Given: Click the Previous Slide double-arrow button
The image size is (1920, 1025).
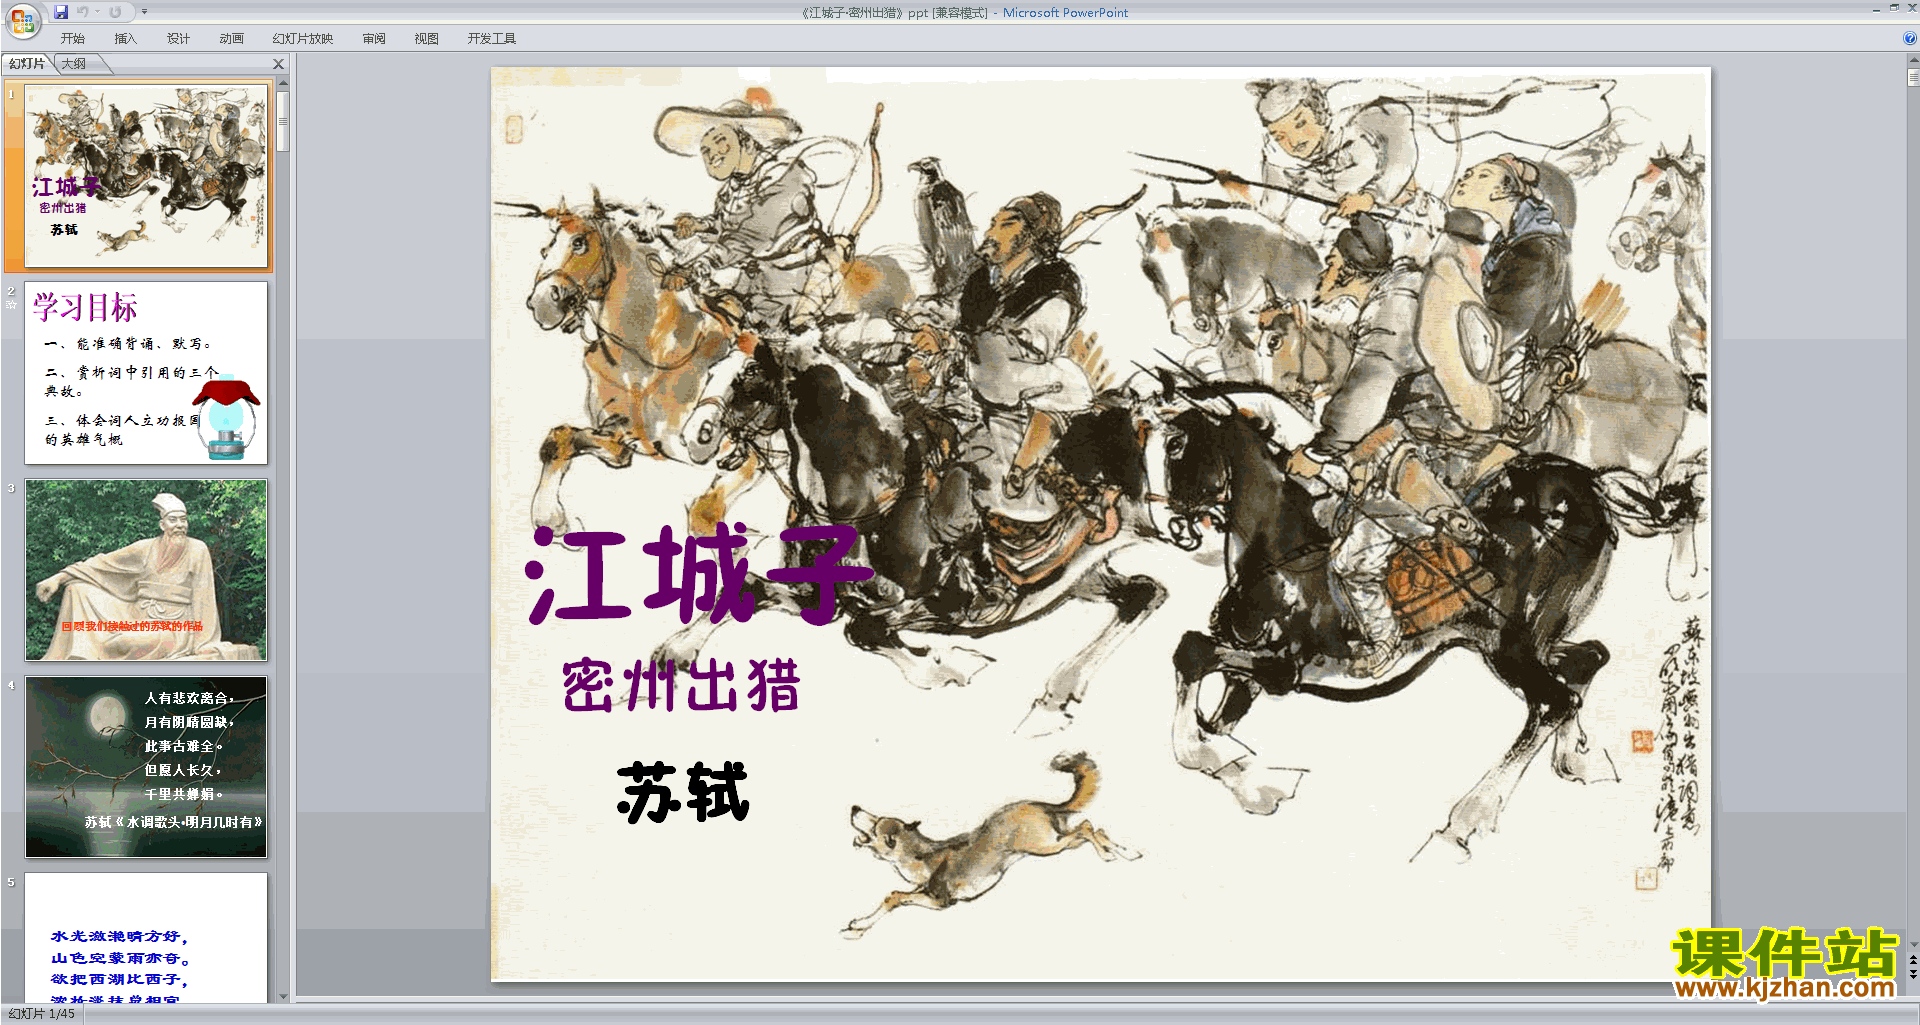Looking at the screenshot, I should pyautogui.click(x=1913, y=960).
